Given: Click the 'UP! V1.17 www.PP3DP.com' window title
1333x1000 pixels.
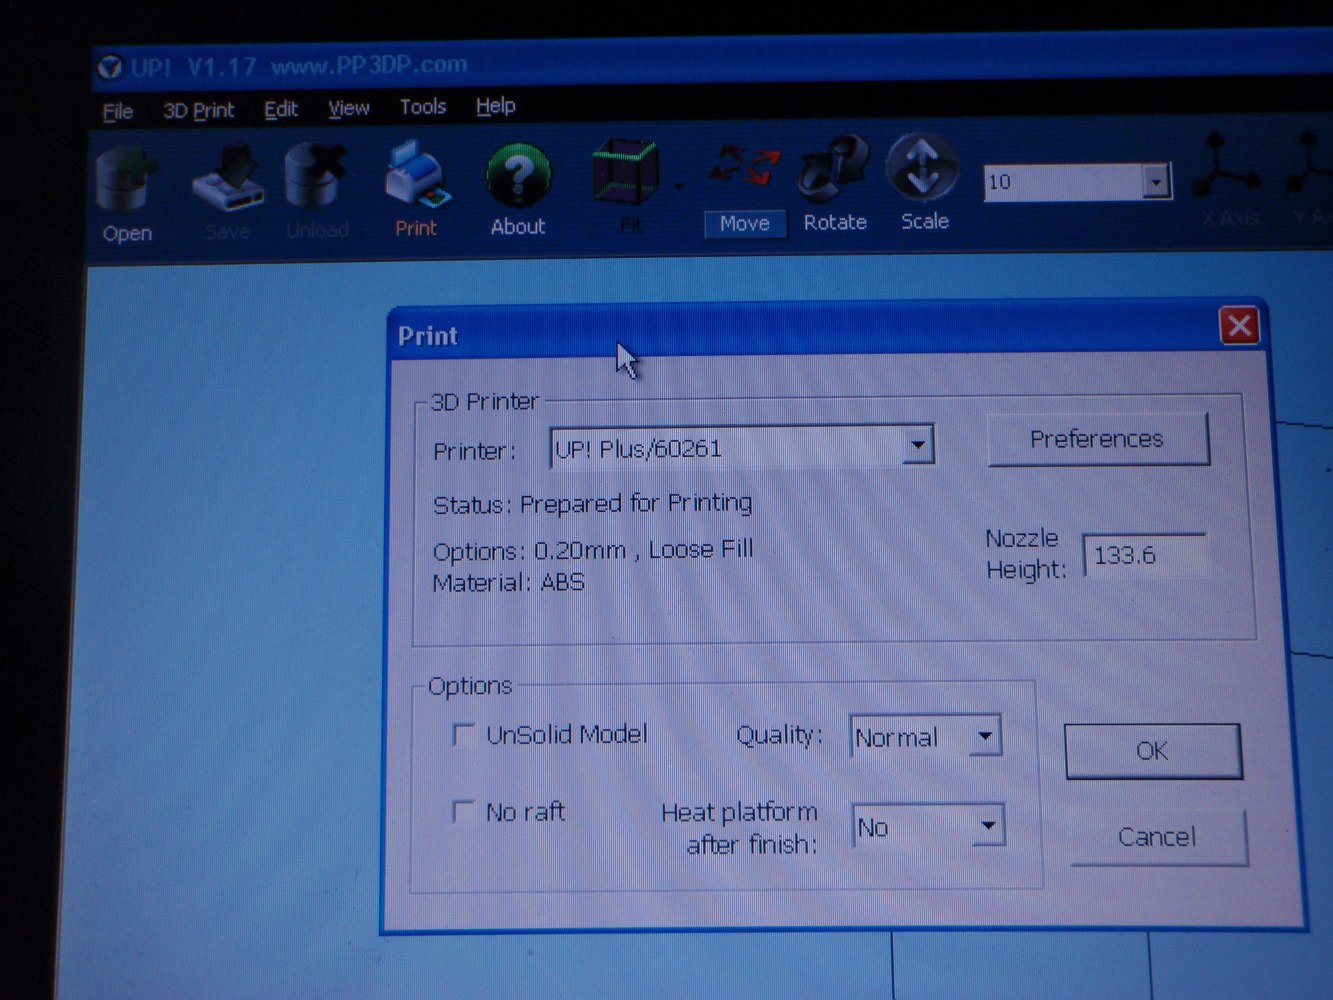Looking at the screenshot, I should click(x=299, y=67).
